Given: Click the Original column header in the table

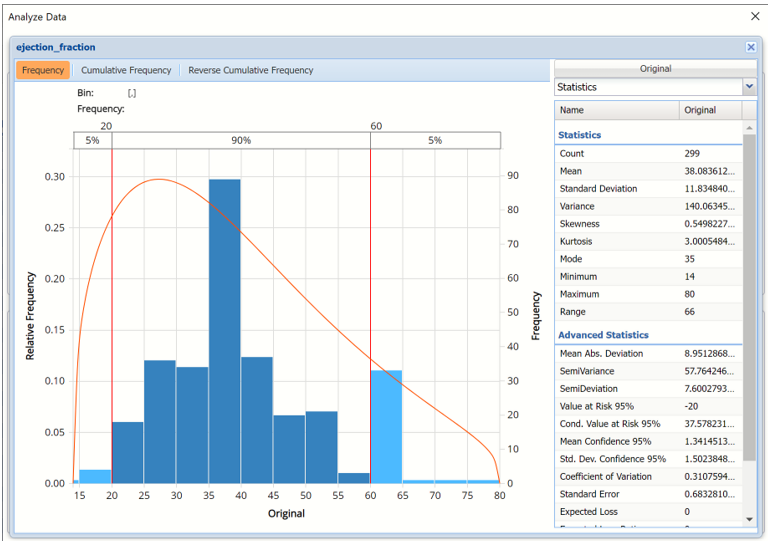Looking at the screenshot, I should [710, 110].
